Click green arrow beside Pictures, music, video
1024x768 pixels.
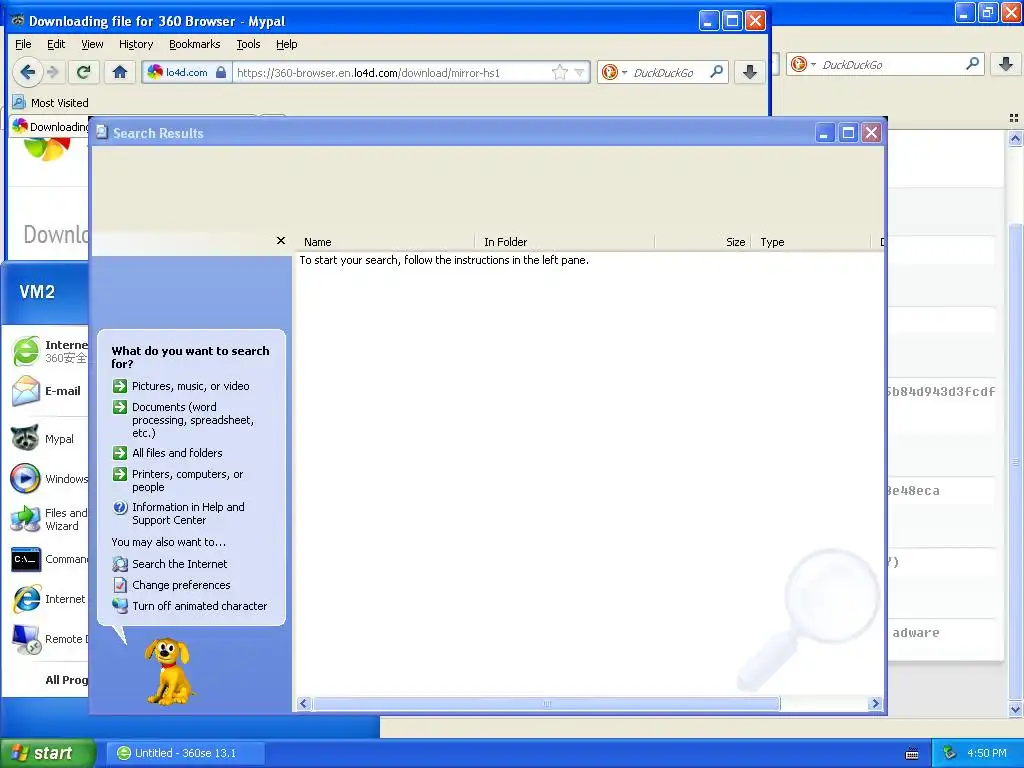120,386
